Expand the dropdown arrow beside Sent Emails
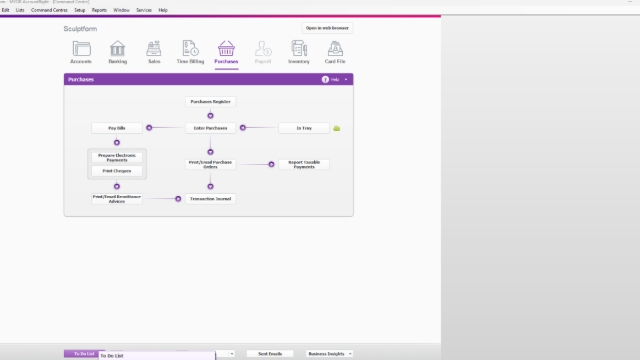The width and height of the screenshot is (640, 360). [x=232, y=354]
